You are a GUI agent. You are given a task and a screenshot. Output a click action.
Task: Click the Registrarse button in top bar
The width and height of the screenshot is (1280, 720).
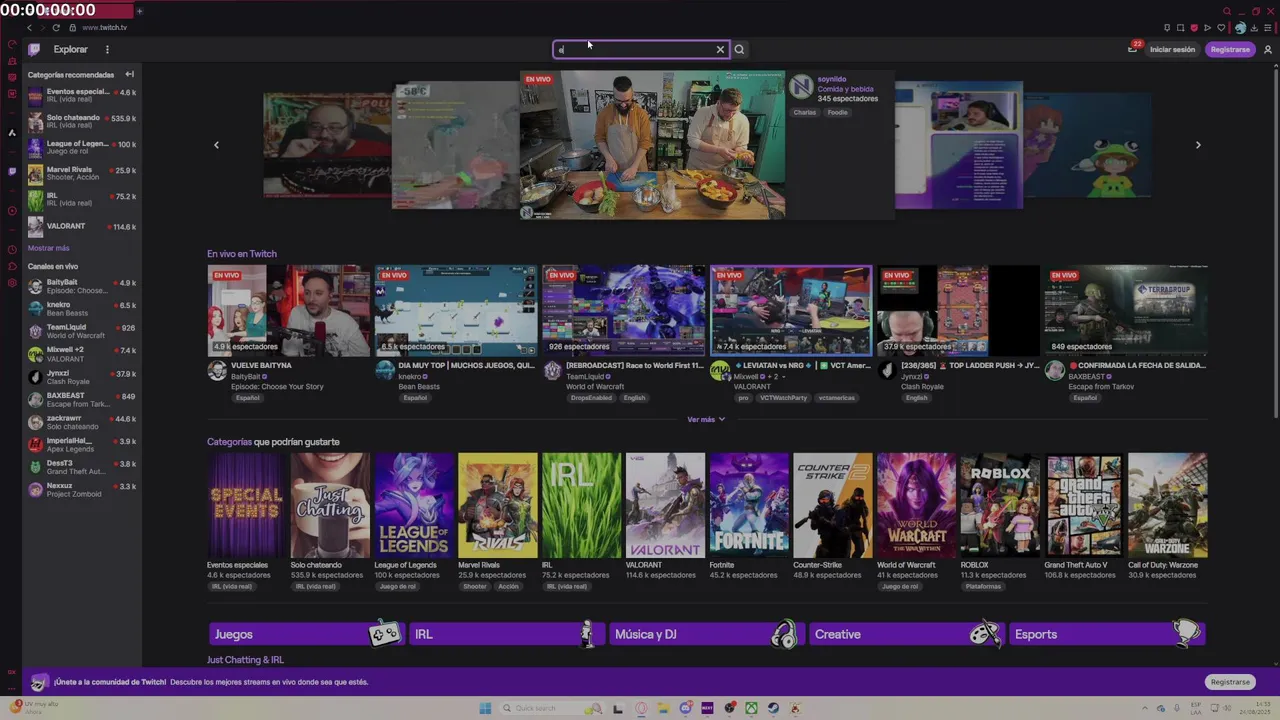1229,49
